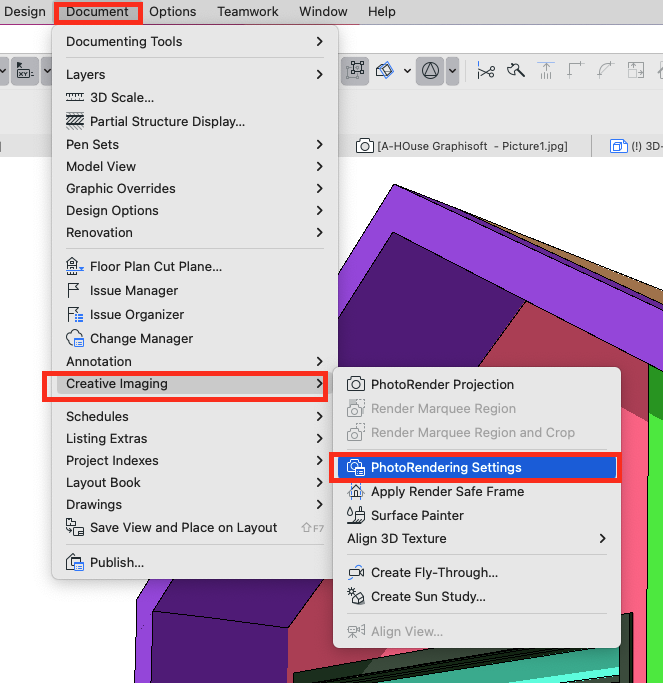Open the Document menu in menu bar

[98, 12]
